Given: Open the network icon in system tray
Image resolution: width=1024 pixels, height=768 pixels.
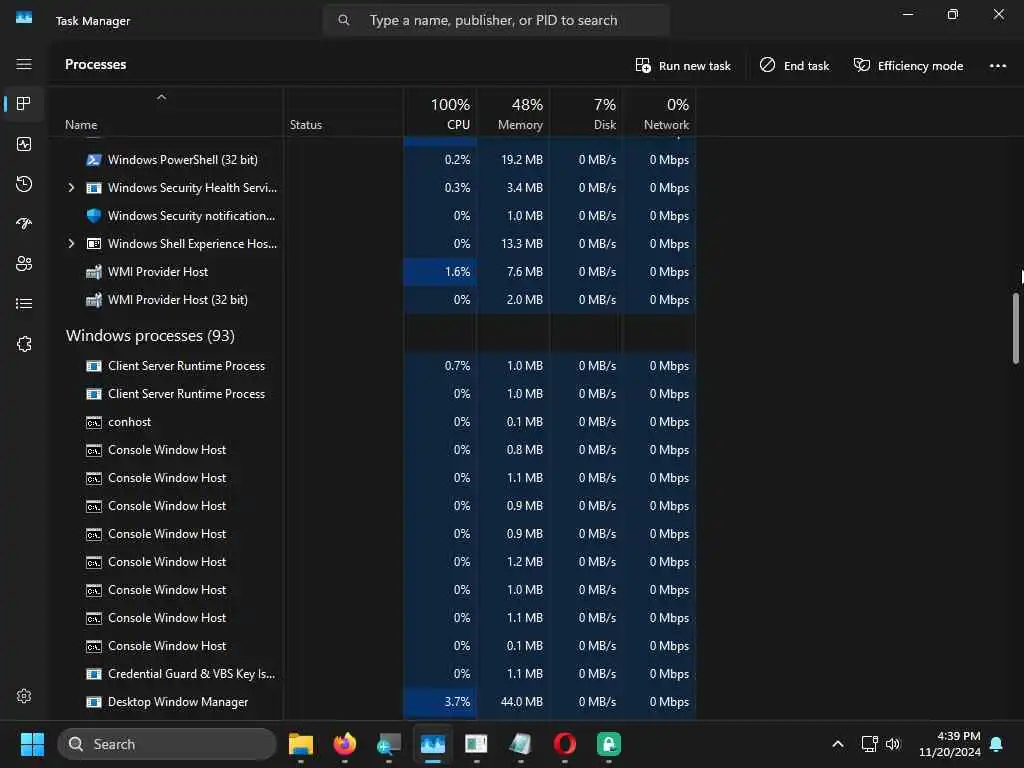Looking at the screenshot, I should point(869,744).
